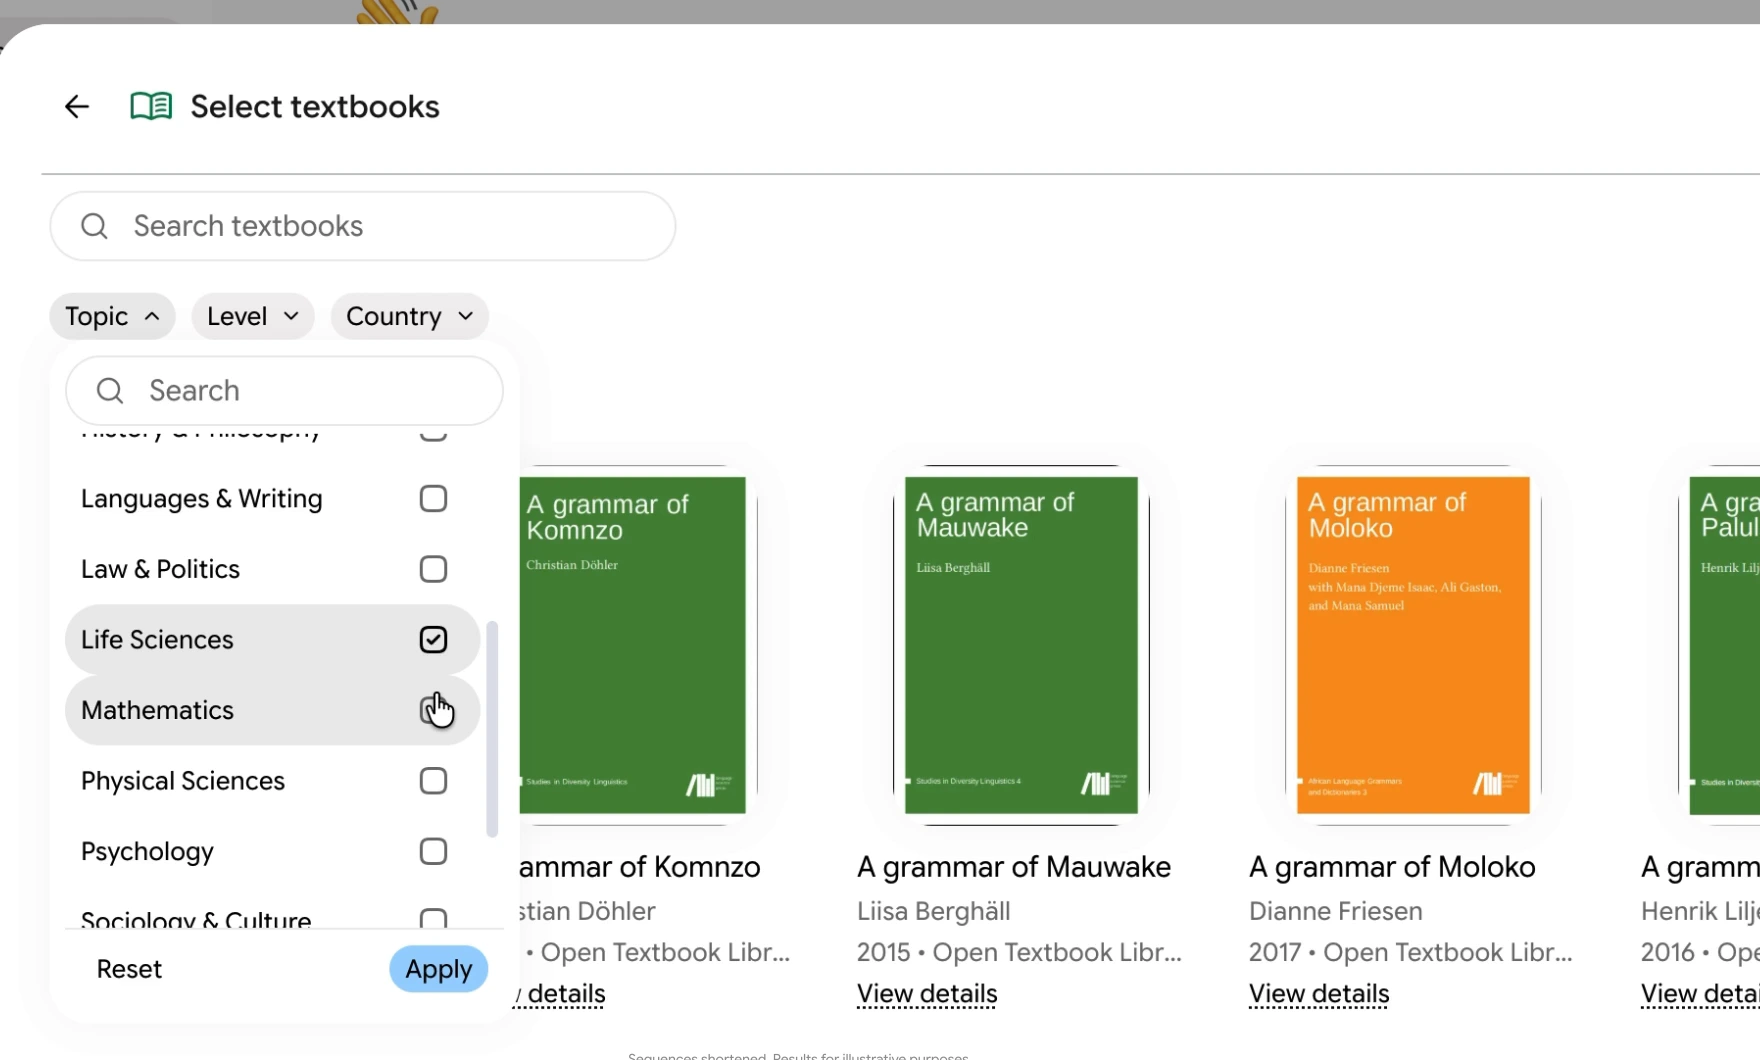
Task: Check the Sociology & Culture checkbox
Action: tap(433, 918)
